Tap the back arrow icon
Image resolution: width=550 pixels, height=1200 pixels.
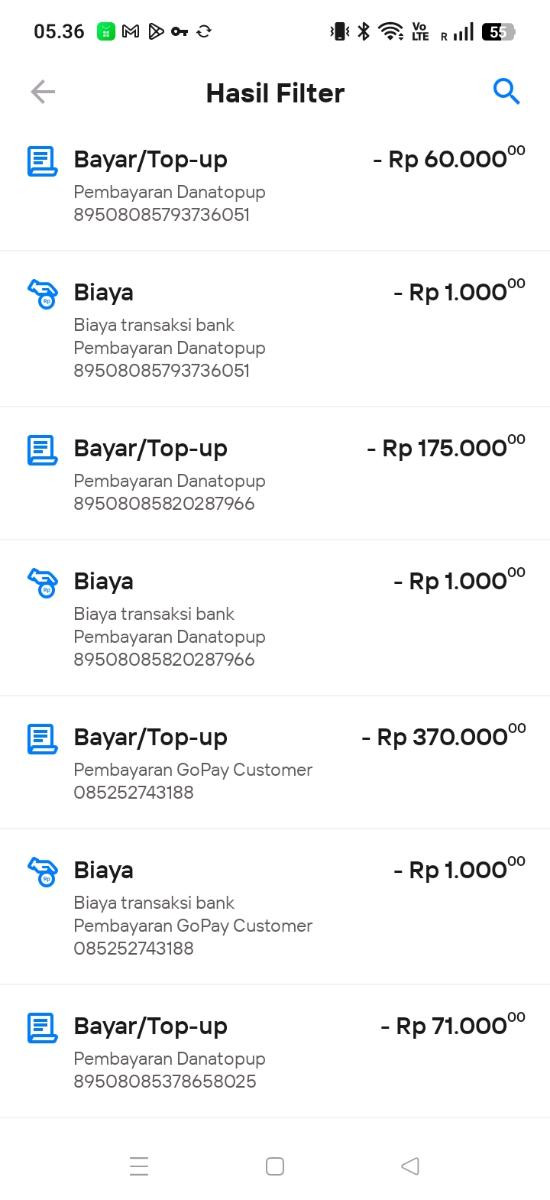click(x=42, y=92)
